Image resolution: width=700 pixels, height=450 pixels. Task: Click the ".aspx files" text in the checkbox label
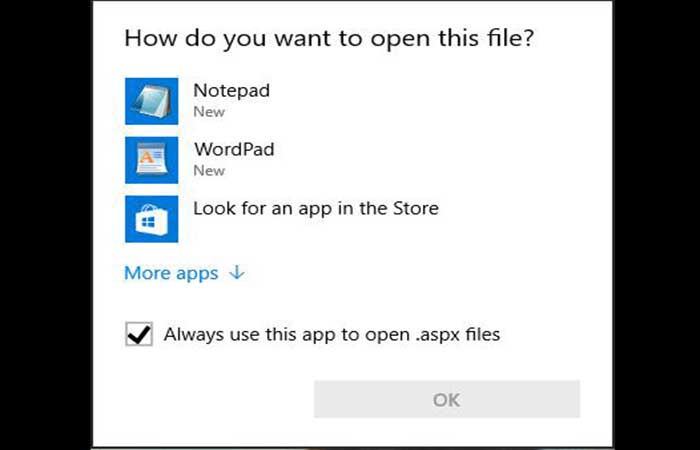click(455, 334)
